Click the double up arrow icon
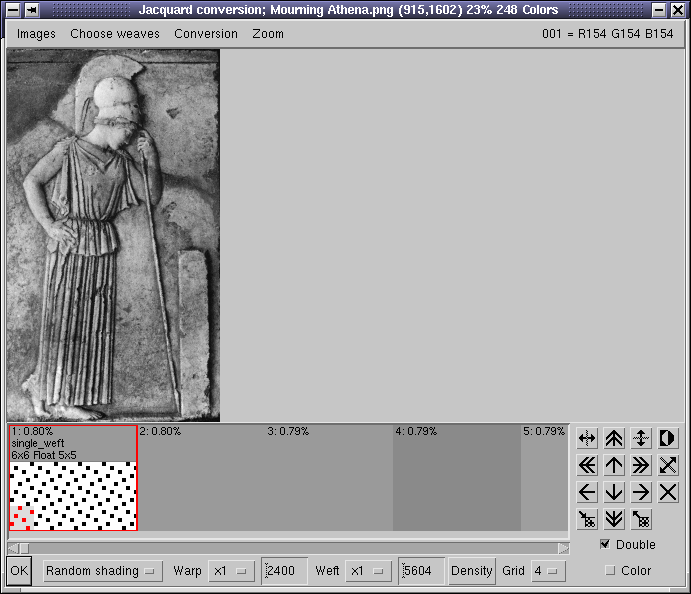Viewport: 691px width, 594px height. pos(614,438)
